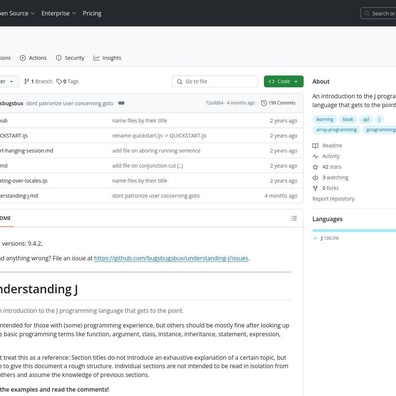Click the 'Languages' sidebar heading
This screenshot has width=396, height=396.
pyautogui.click(x=327, y=219)
